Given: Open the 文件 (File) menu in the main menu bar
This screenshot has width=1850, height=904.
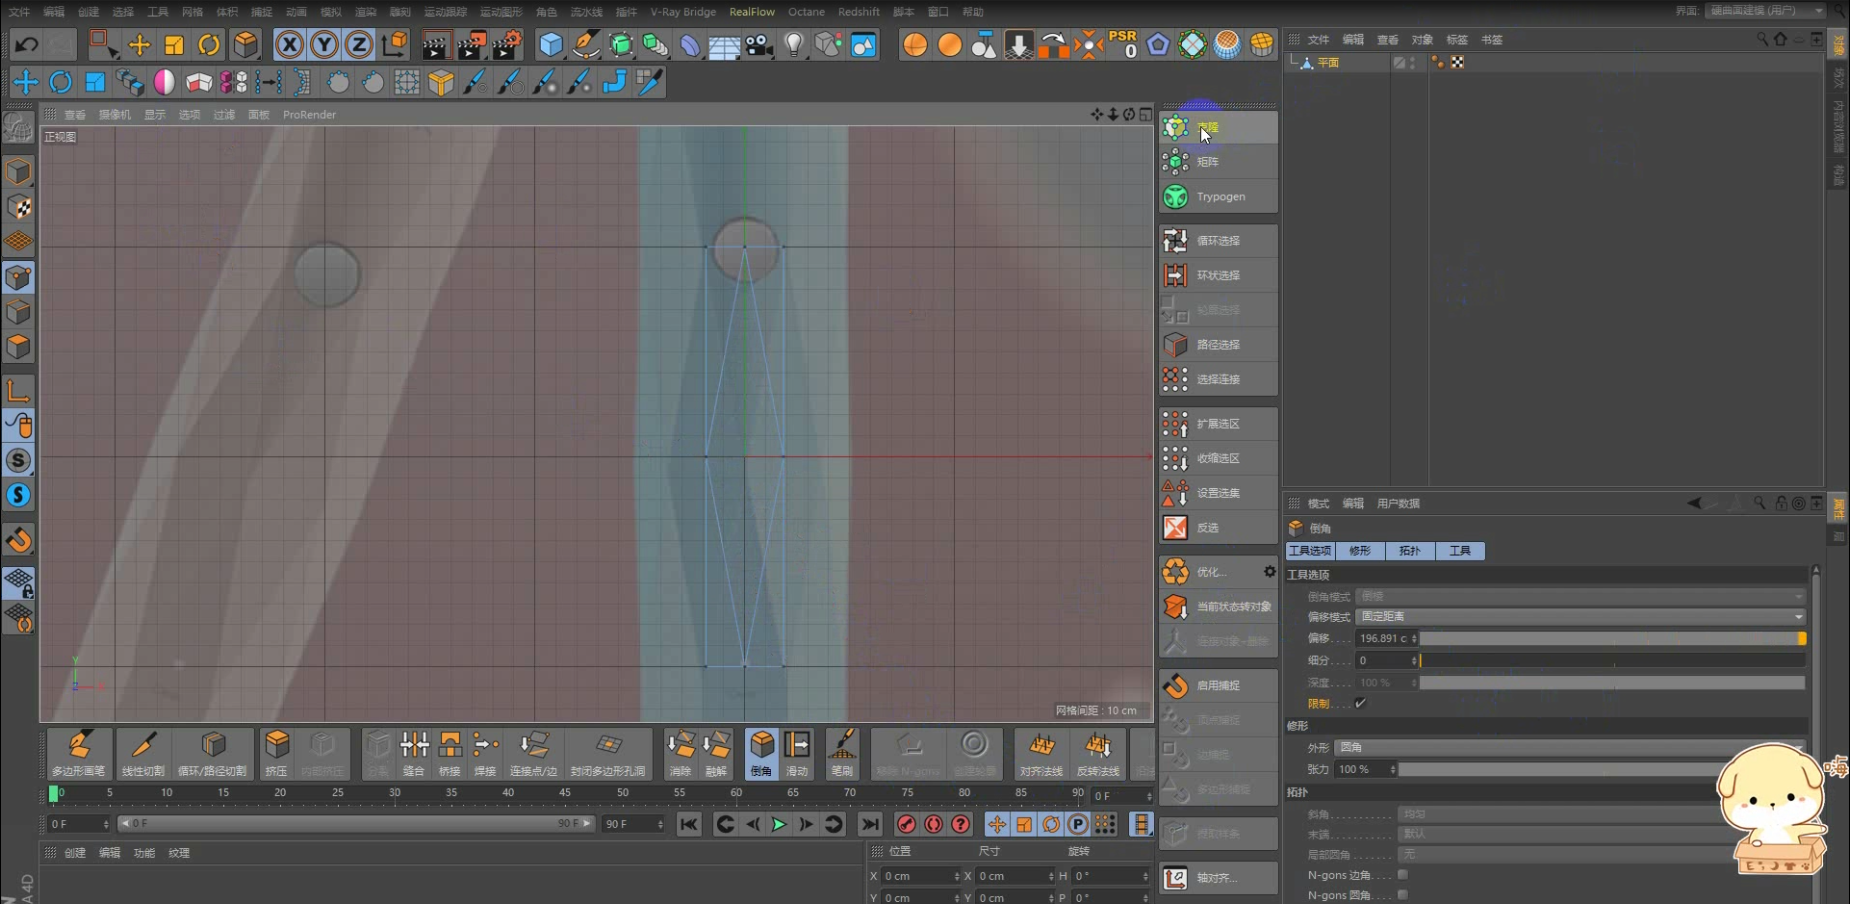Looking at the screenshot, I should click(19, 12).
